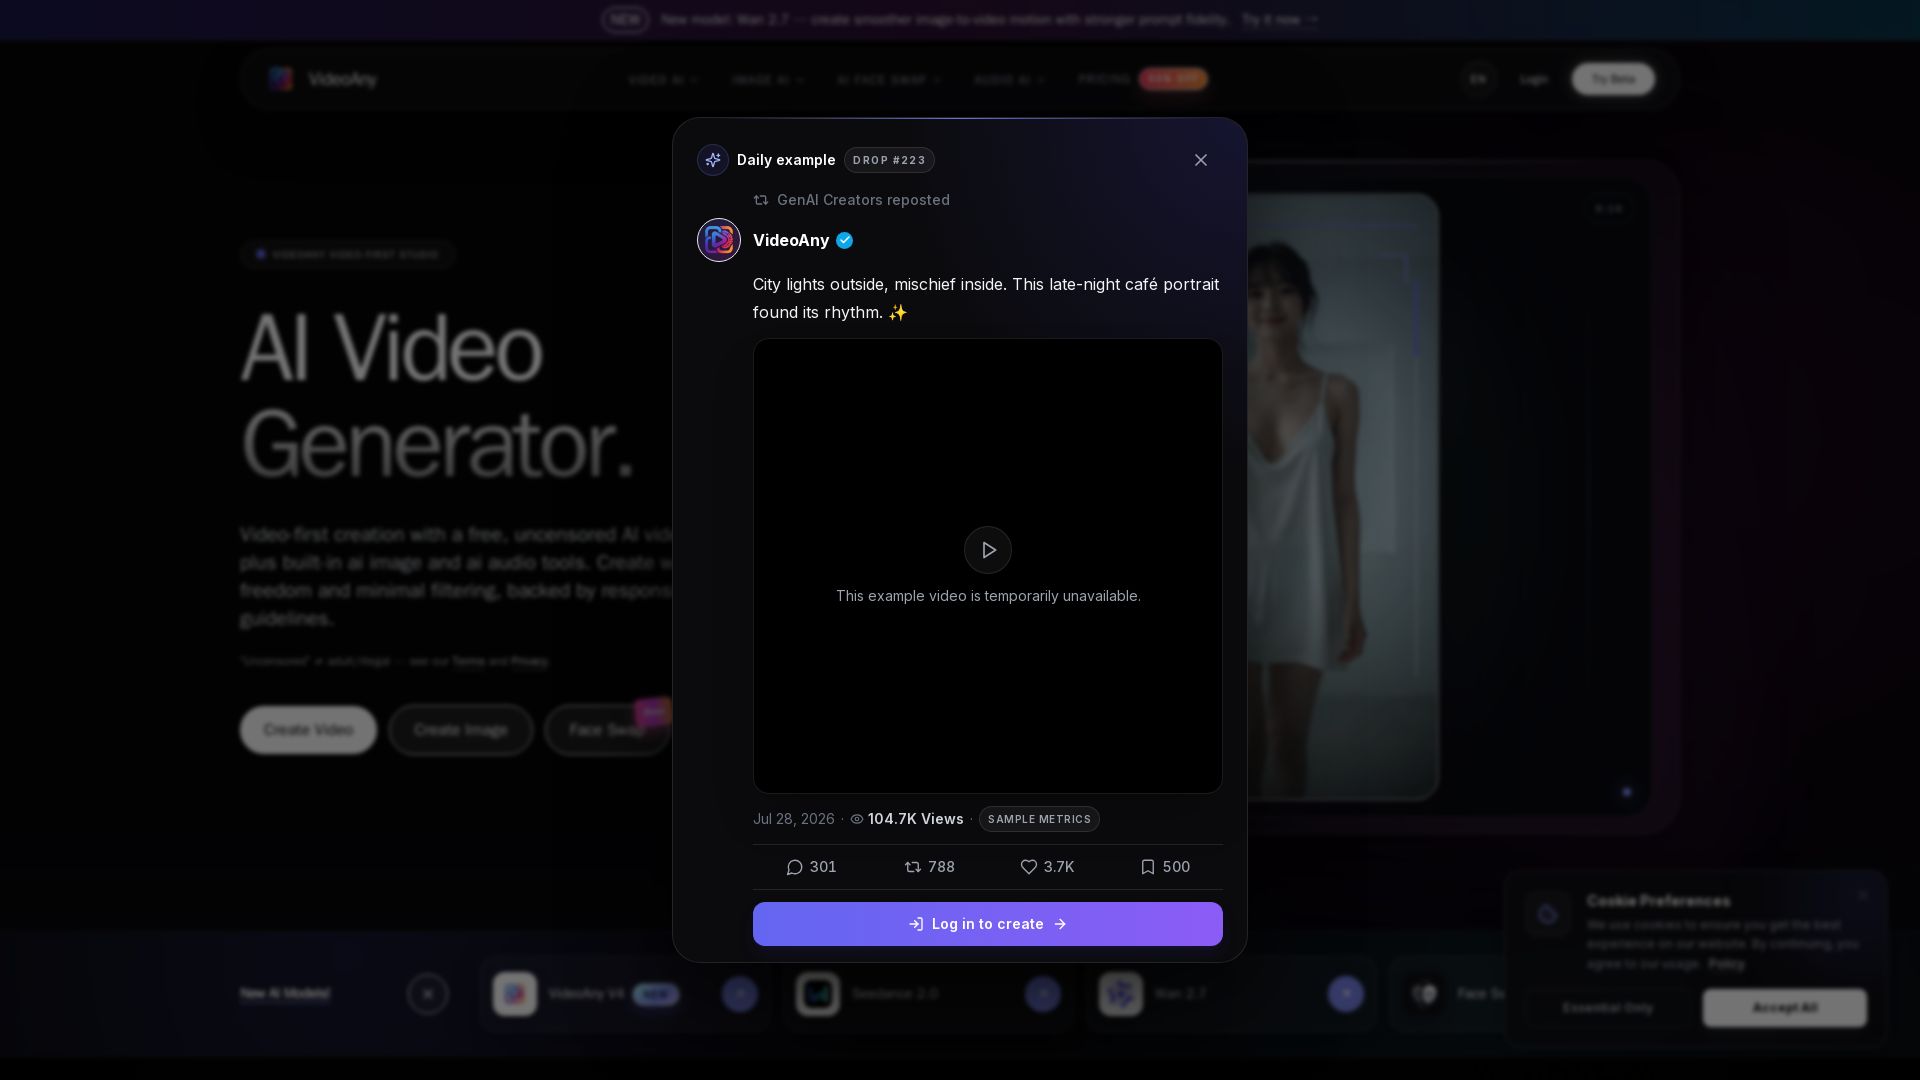Repost the post with 788 reposts
The height and width of the screenshot is (1080, 1920).
point(929,867)
